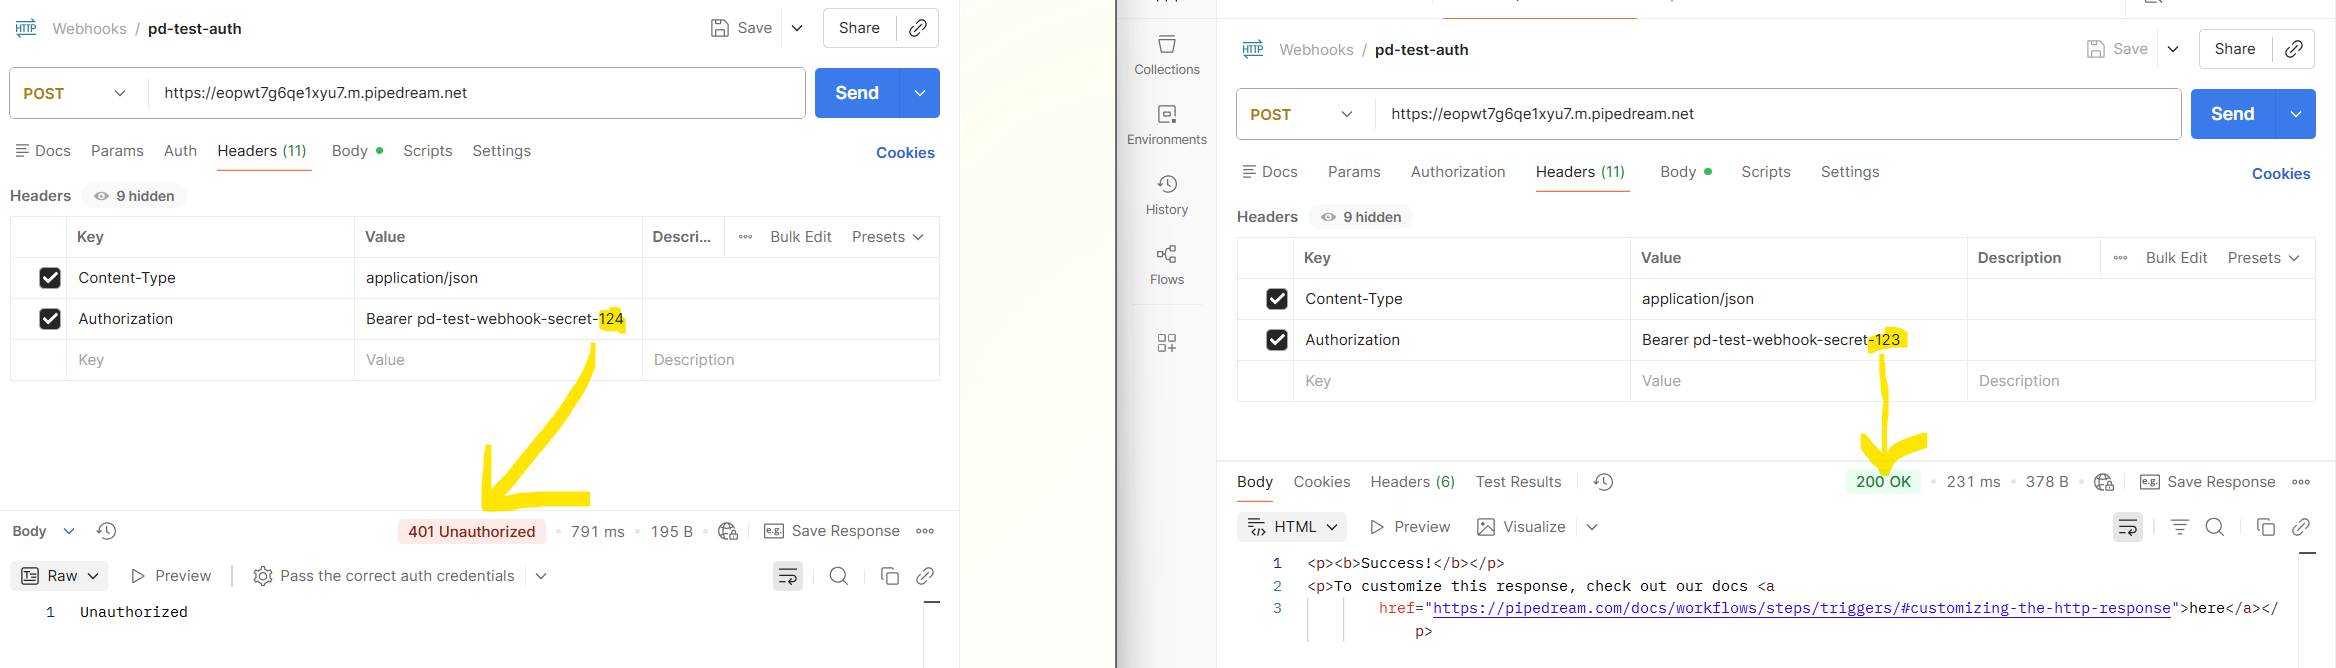The width and height of the screenshot is (2336, 668).
Task: Uncheck the Content-Type header in left window
Action: 50,278
